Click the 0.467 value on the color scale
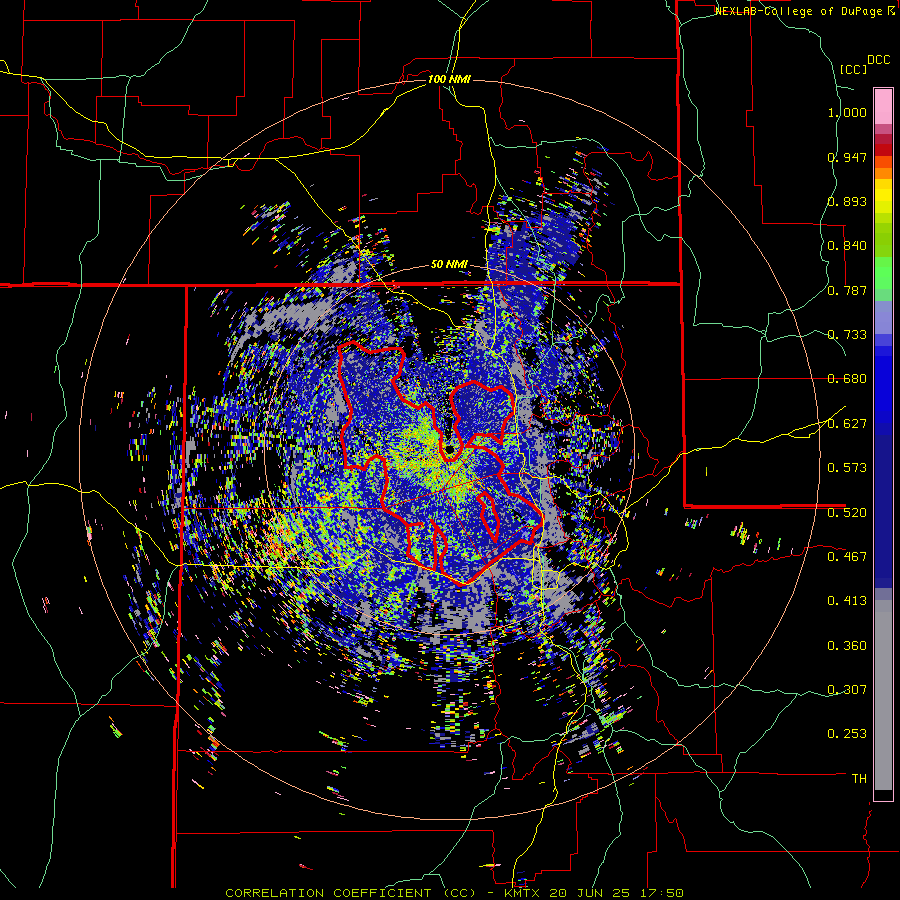The width and height of the screenshot is (900, 900). pos(847,556)
